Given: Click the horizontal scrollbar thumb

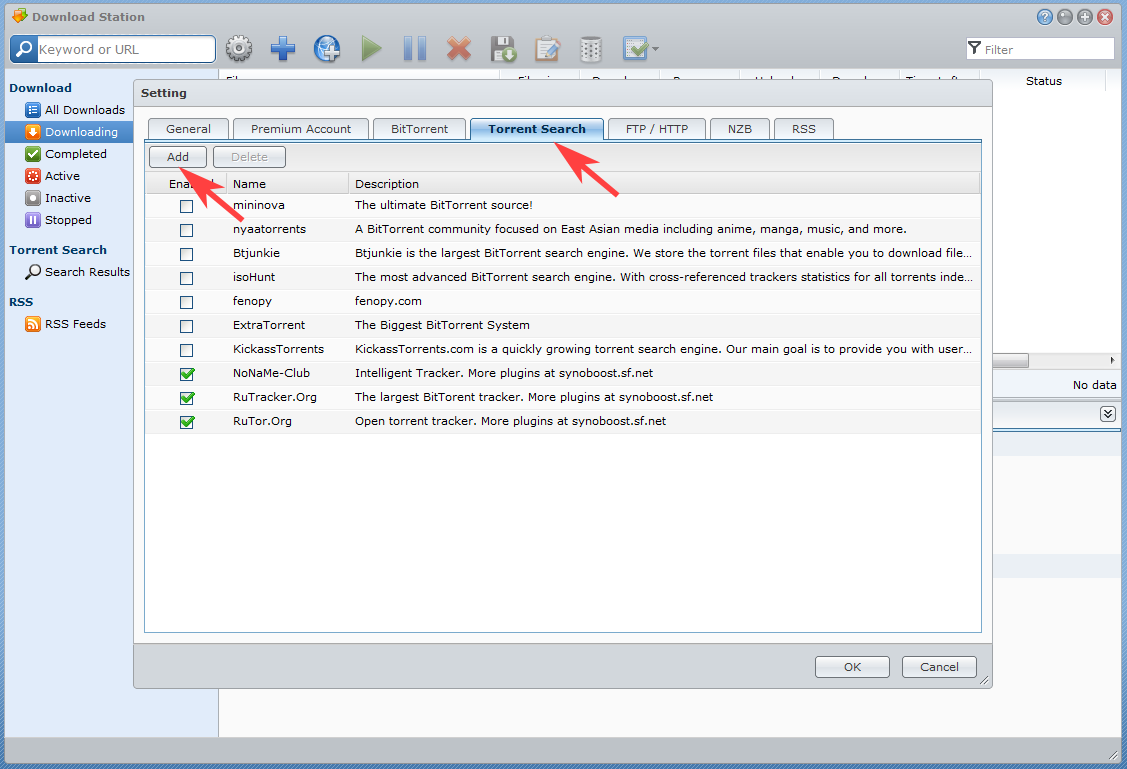Looking at the screenshot, I should point(1011,361).
